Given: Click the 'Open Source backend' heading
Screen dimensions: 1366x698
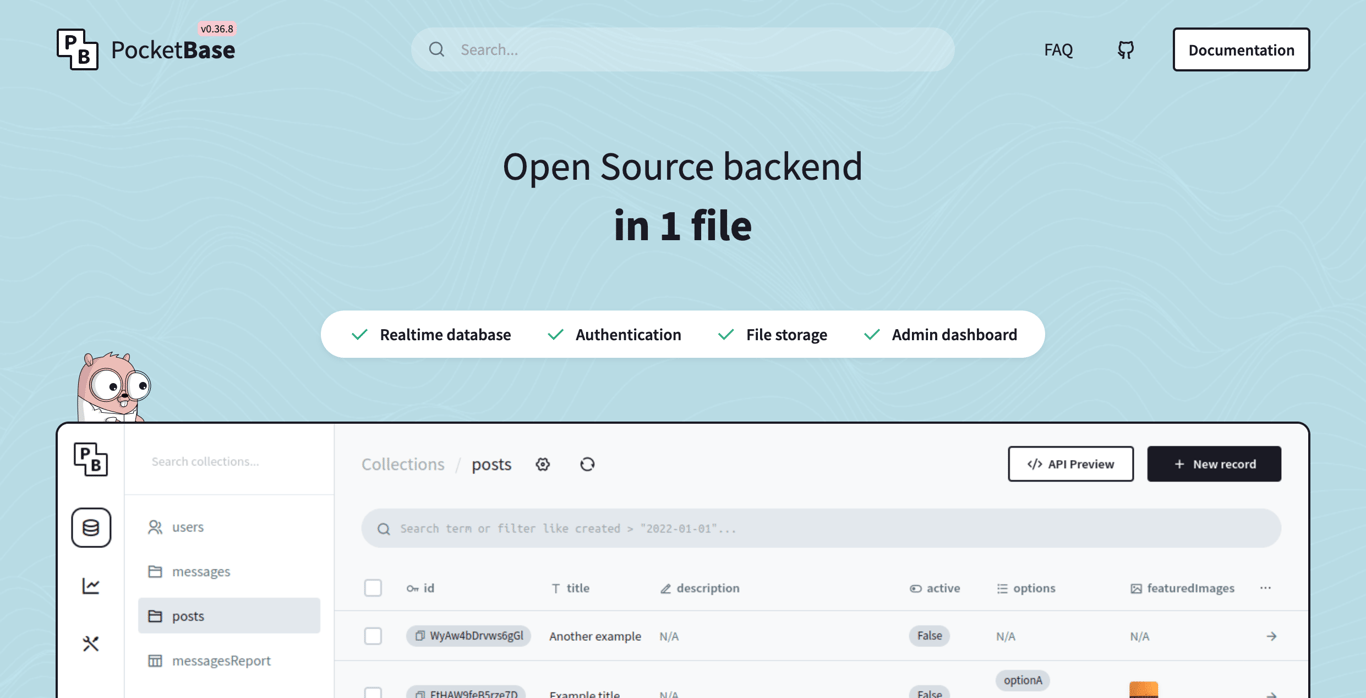Looking at the screenshot, I should (x=683, y=166).
